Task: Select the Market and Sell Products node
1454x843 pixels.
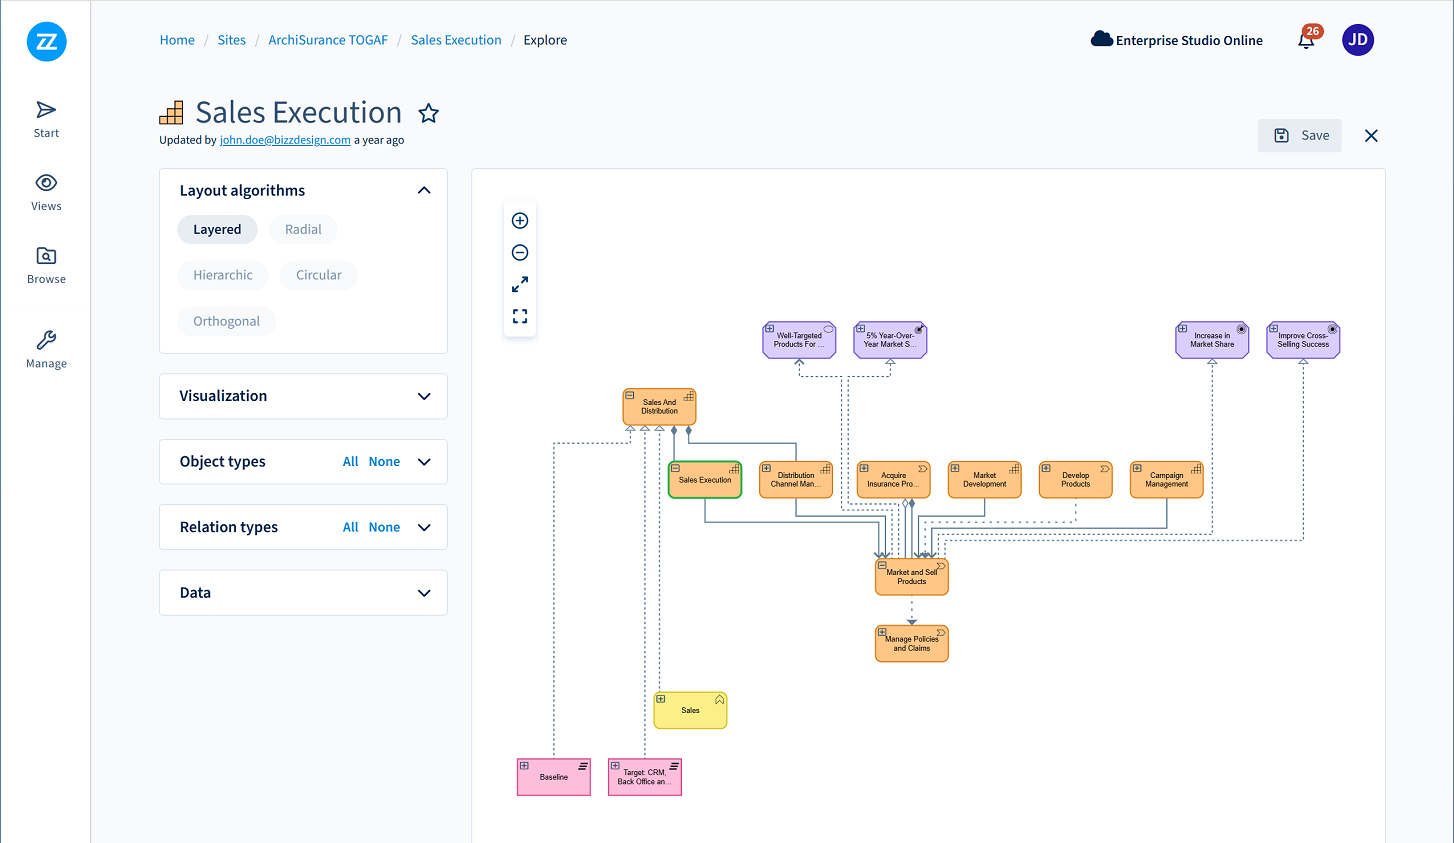Action: coord(911,578)
